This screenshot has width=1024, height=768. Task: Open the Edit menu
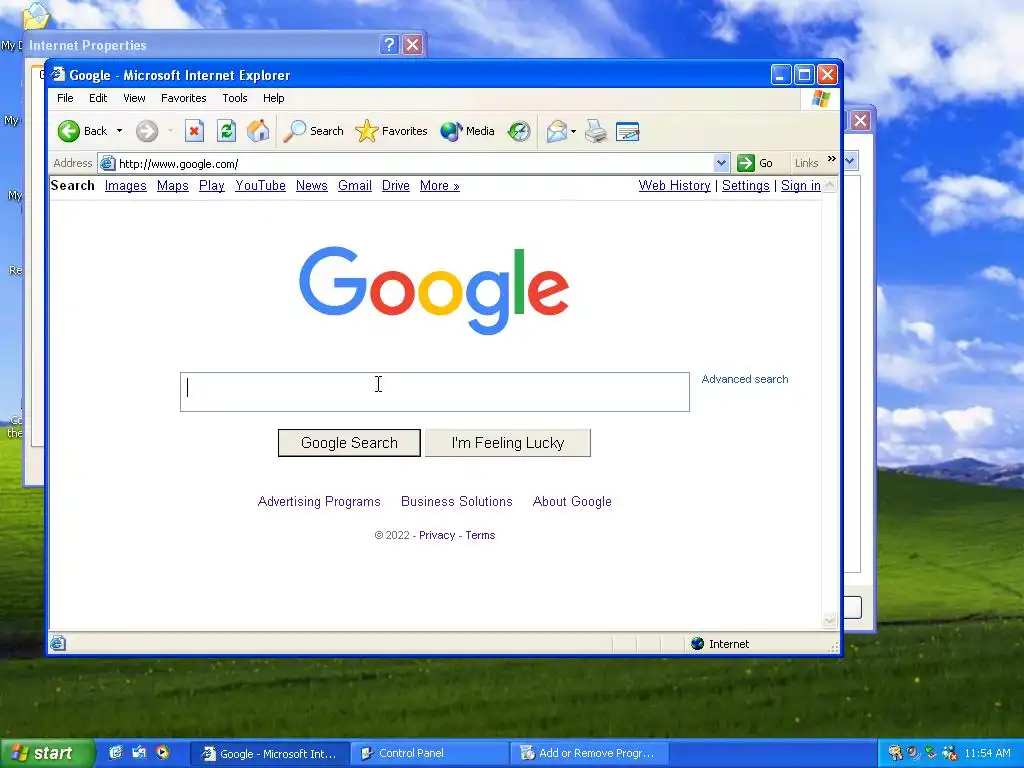98,98
